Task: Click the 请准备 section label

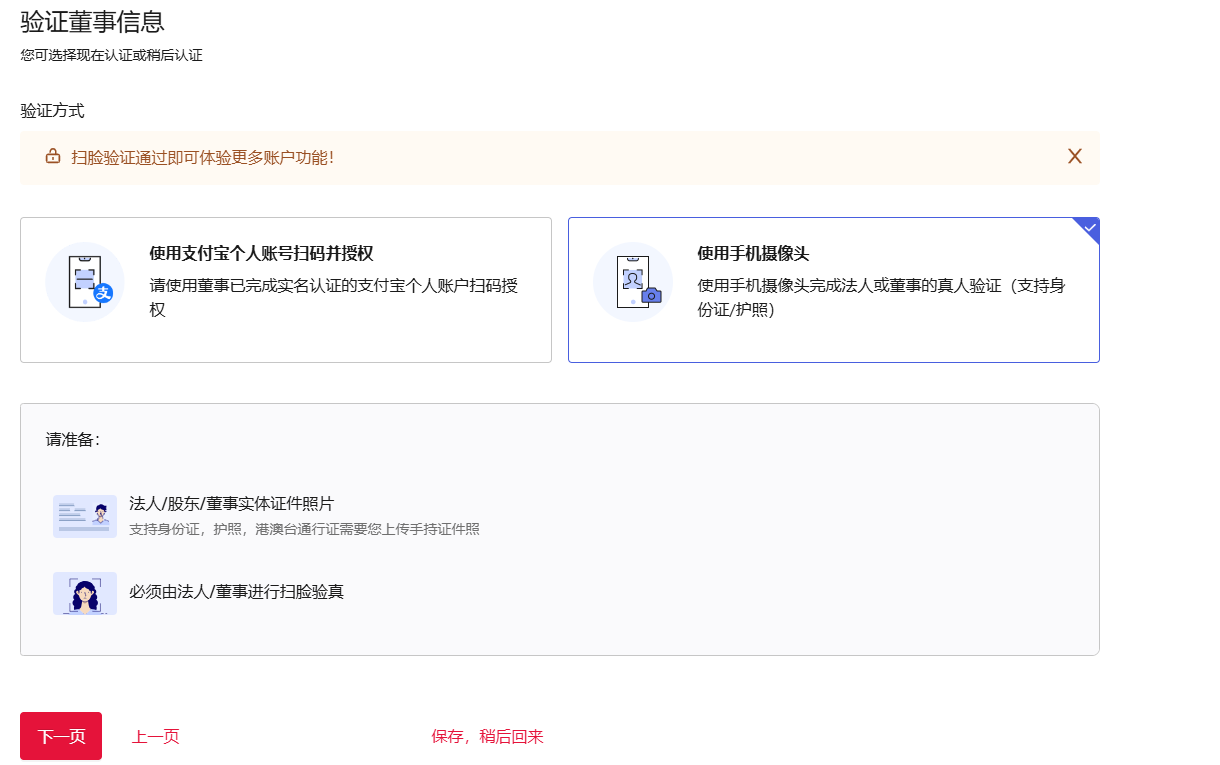Action: coord(72,440)
